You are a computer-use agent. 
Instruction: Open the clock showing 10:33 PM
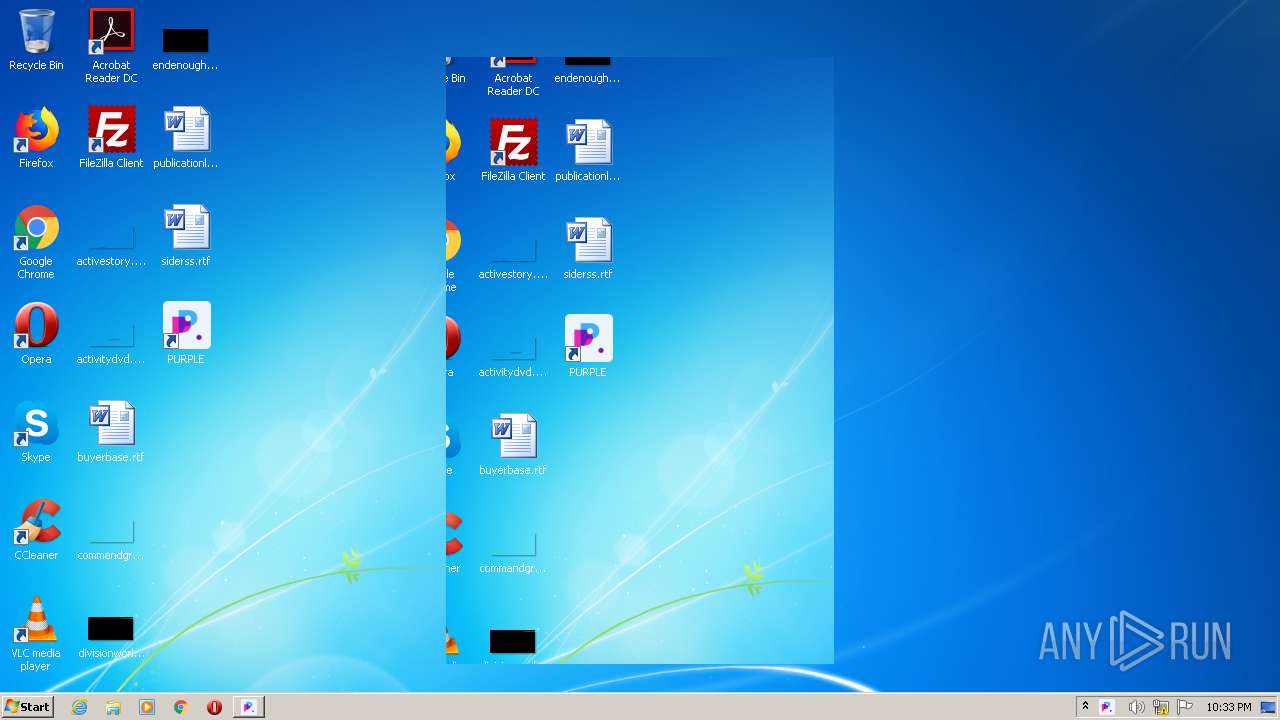(x=1228, y=707)
